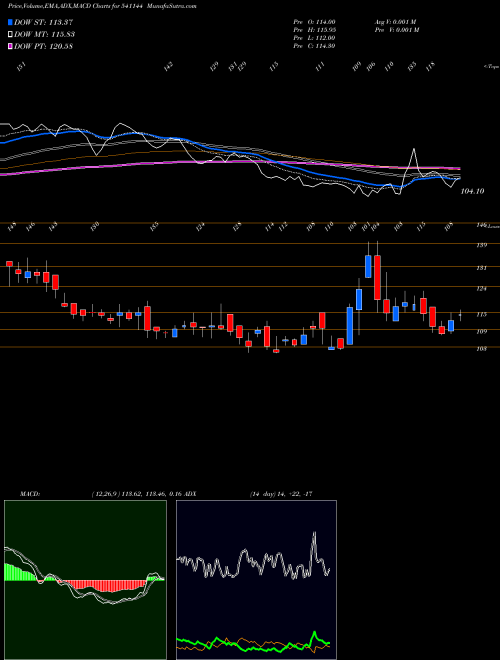Click the last small candlestick at right edge
Viewport: 500px width, 660px height.
pyautogui.click(x=460, y=315)
